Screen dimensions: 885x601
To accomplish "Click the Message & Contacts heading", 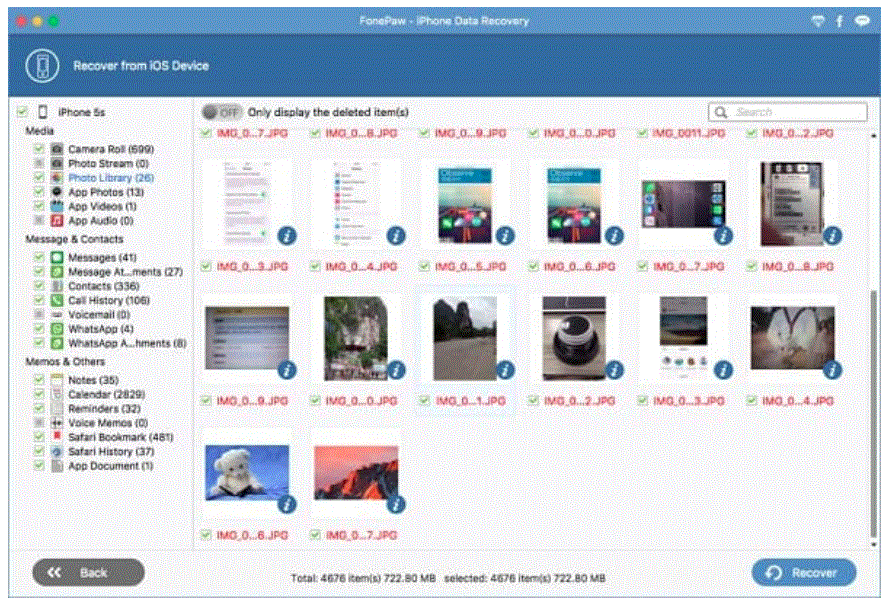I will pos(74,239).
